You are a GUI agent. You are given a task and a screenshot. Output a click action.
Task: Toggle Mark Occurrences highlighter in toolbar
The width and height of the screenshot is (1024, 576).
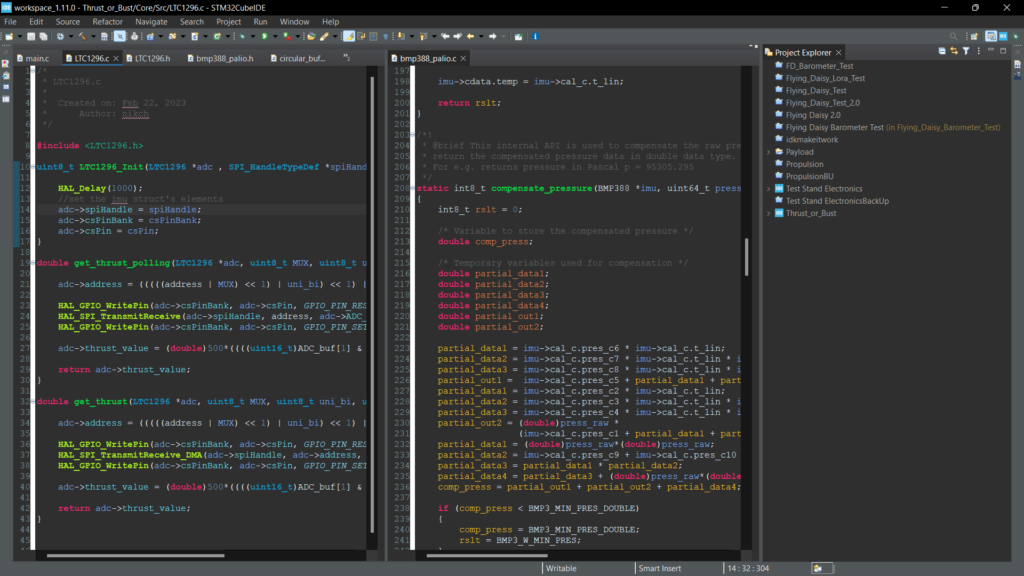coord(349,36)
